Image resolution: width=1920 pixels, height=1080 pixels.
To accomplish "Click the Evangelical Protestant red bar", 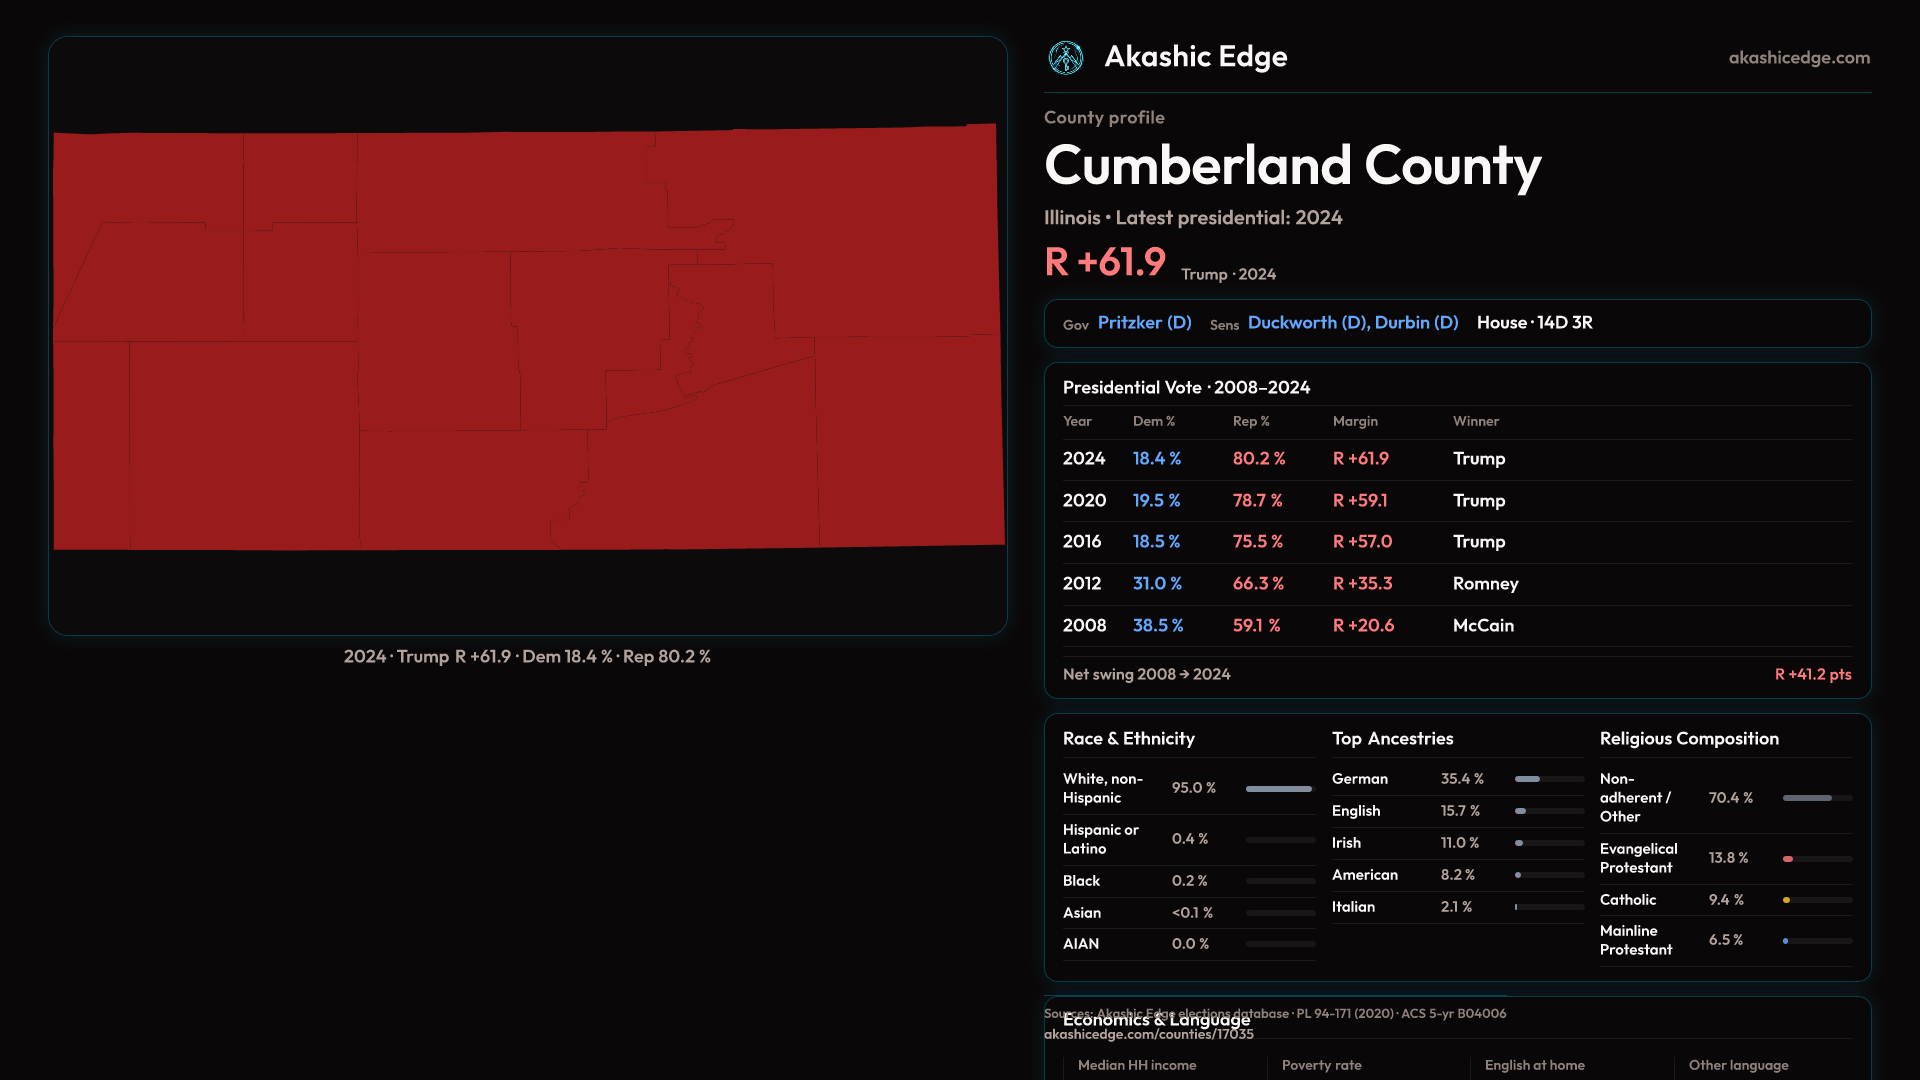I will (1788, 859).
